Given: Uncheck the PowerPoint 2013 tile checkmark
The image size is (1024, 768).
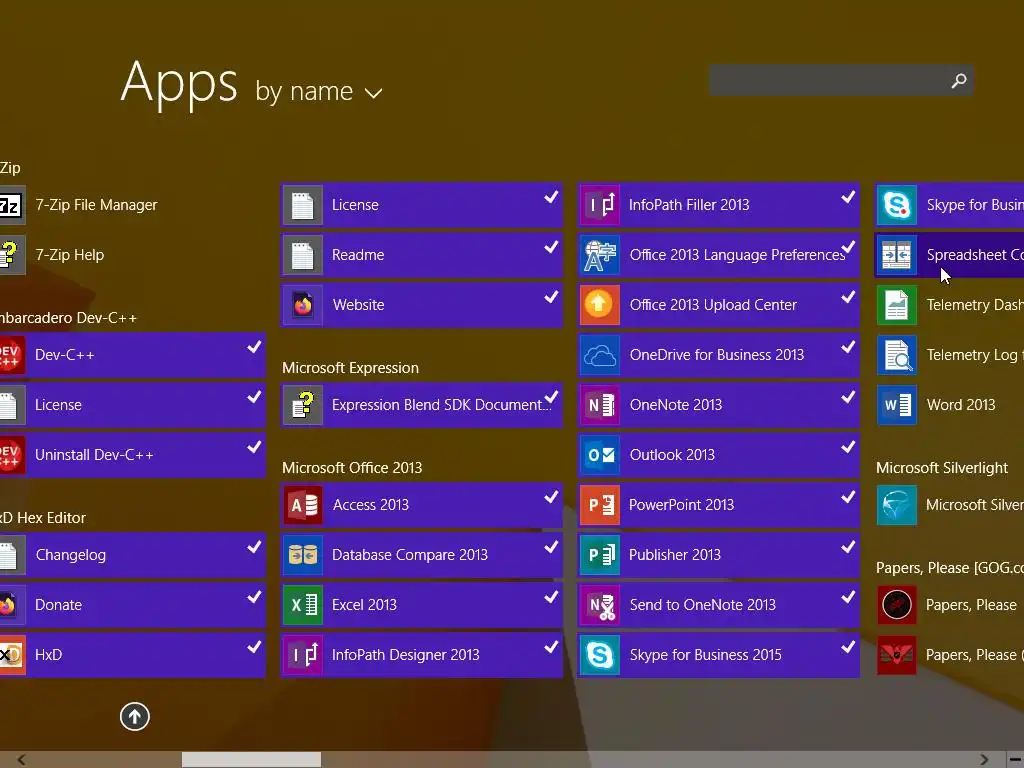Looking at the screenshot, I should (848, 497).
